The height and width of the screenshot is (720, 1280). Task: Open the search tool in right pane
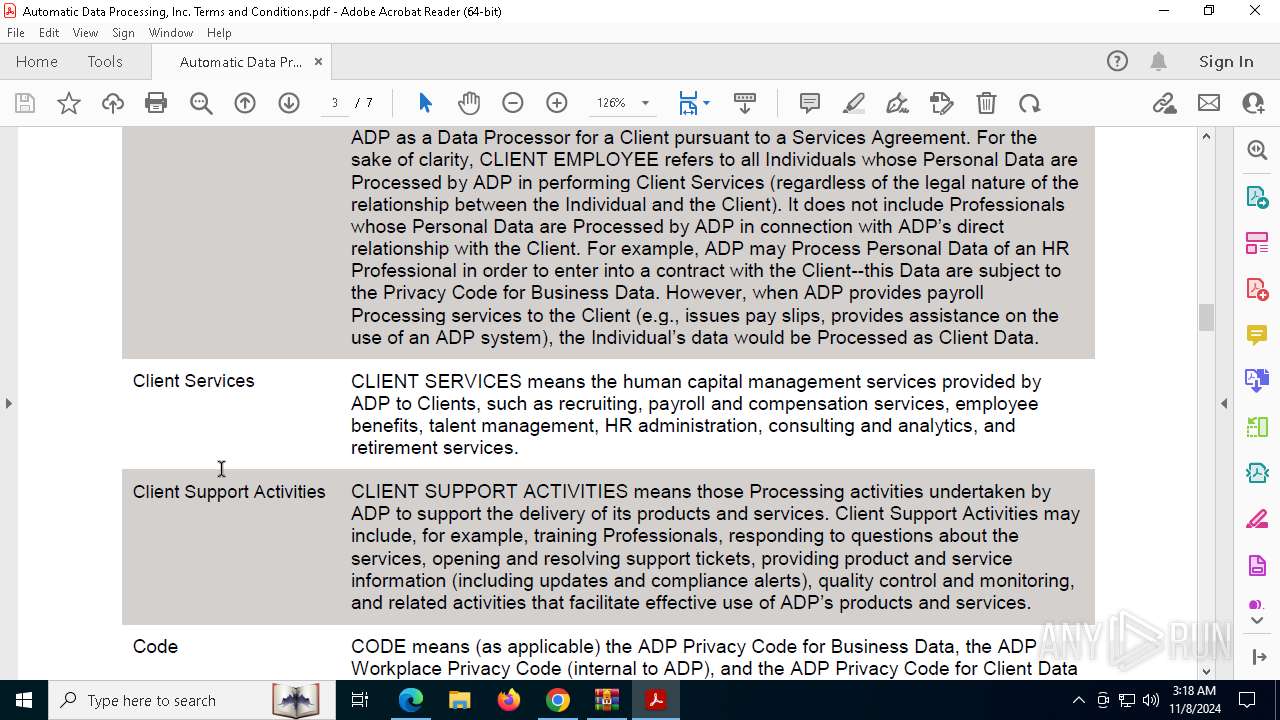coord(1257,150)
